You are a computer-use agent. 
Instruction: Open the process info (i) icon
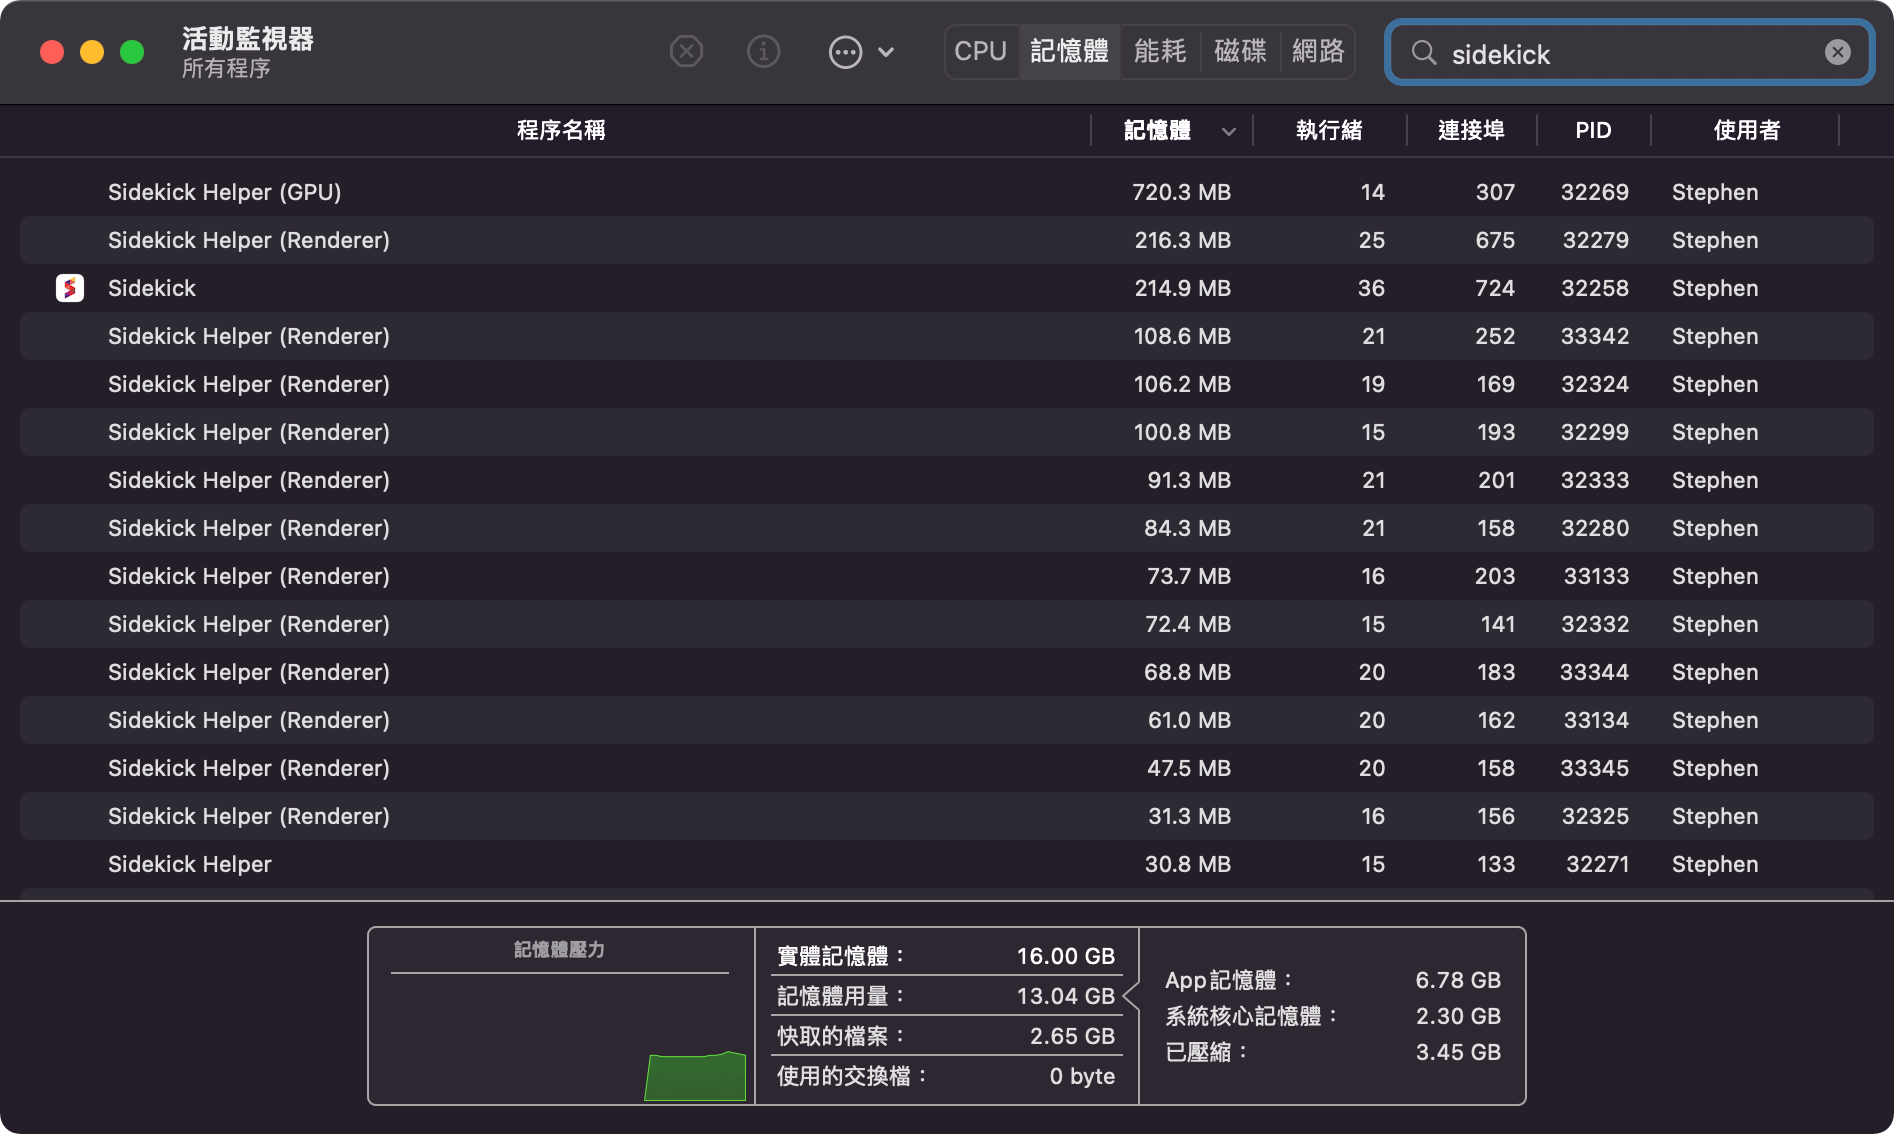point(764,51)
